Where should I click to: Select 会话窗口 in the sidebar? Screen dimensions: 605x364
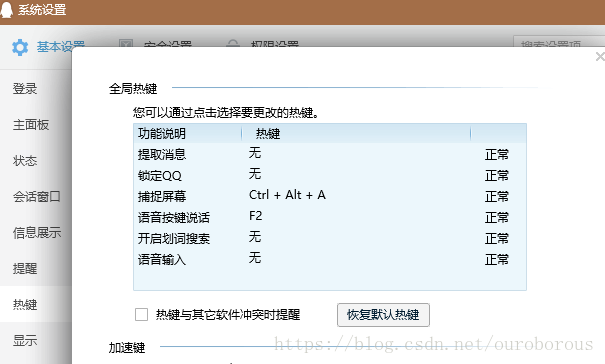click(x=37, y=196)
